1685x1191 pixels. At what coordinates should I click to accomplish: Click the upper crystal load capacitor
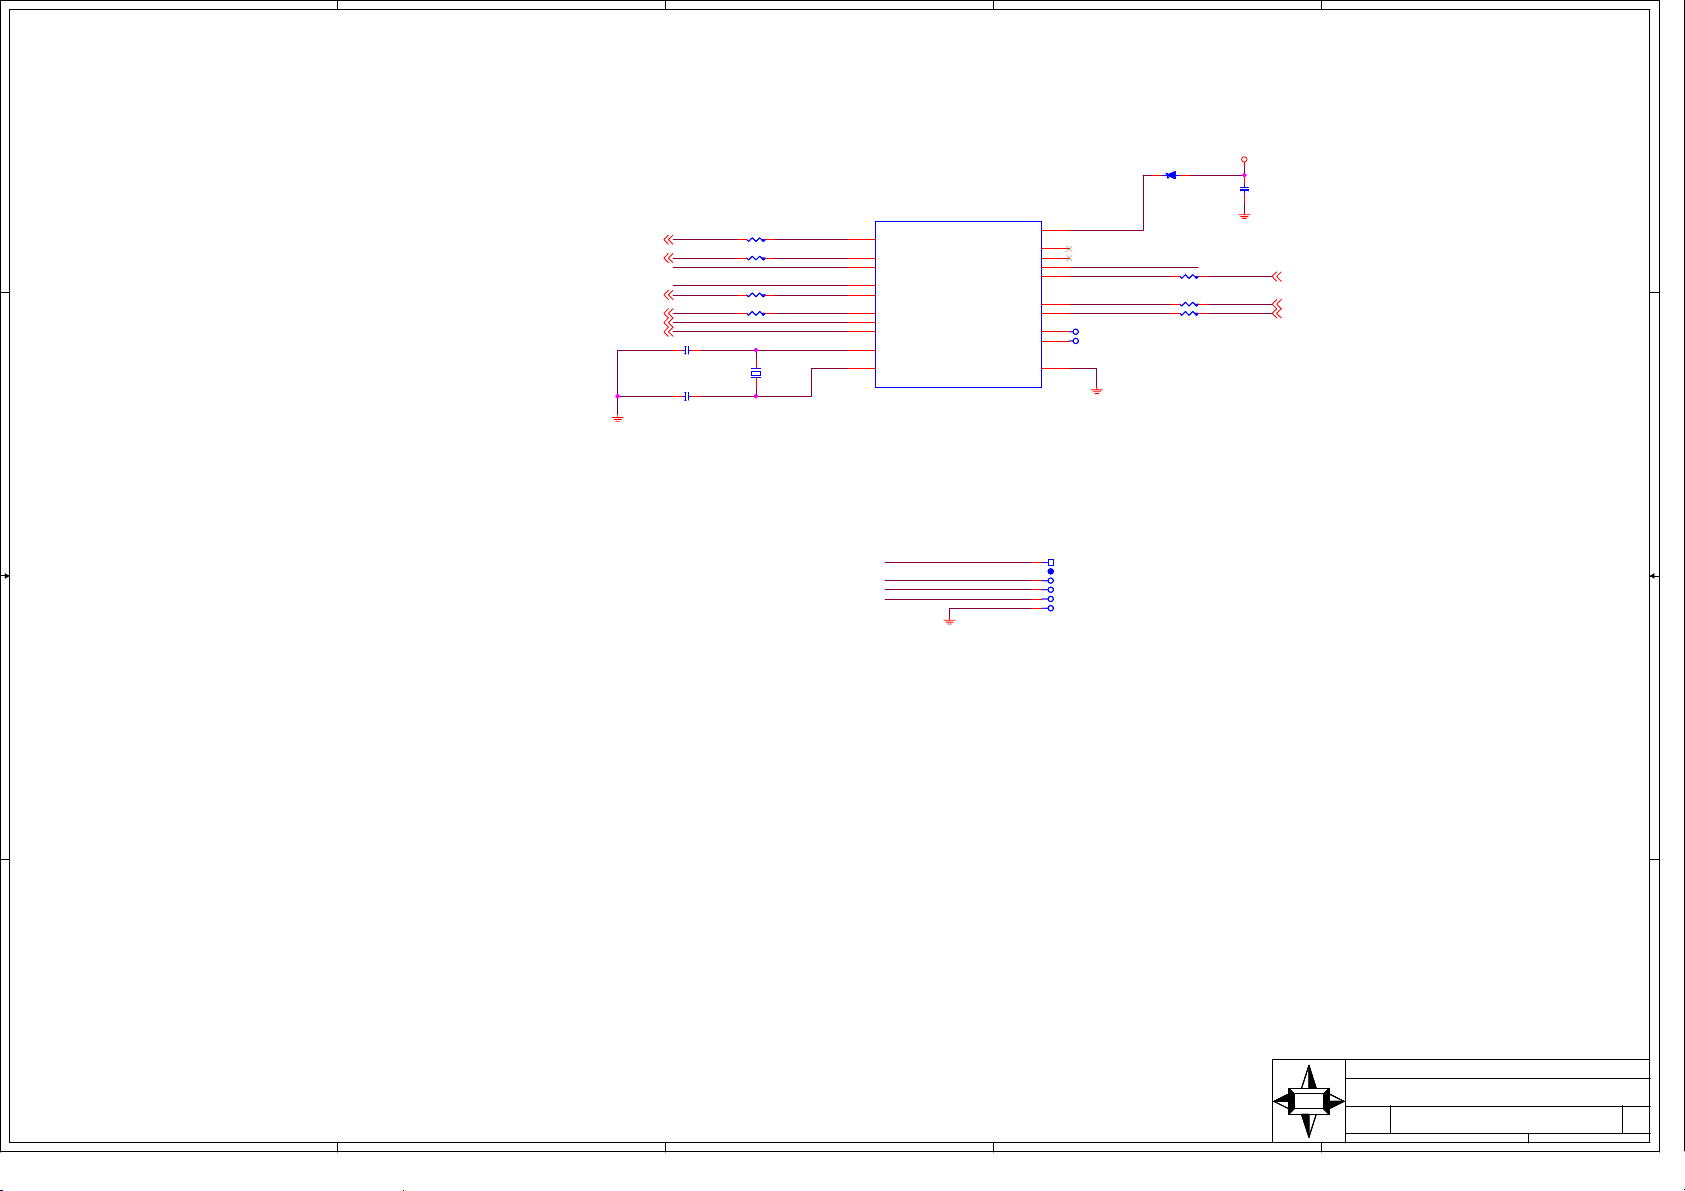(x=687, y=350)
